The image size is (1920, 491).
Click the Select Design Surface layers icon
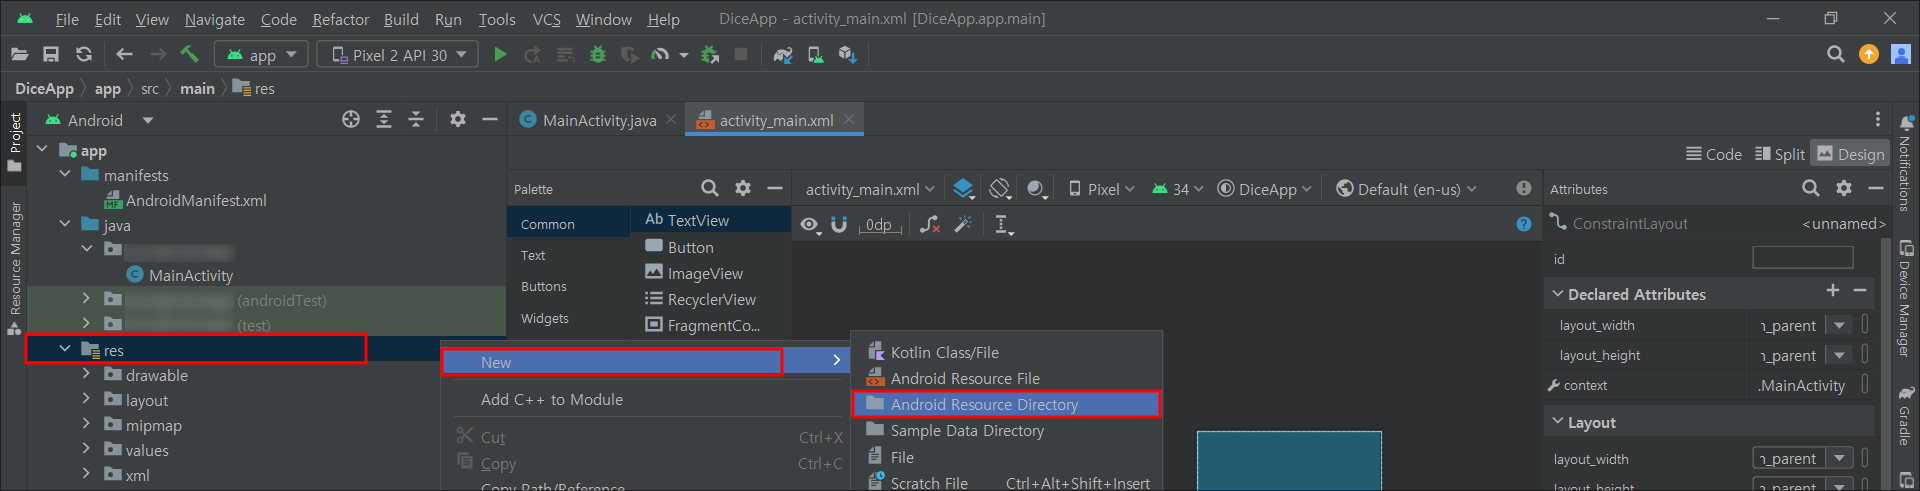[963, 188]
